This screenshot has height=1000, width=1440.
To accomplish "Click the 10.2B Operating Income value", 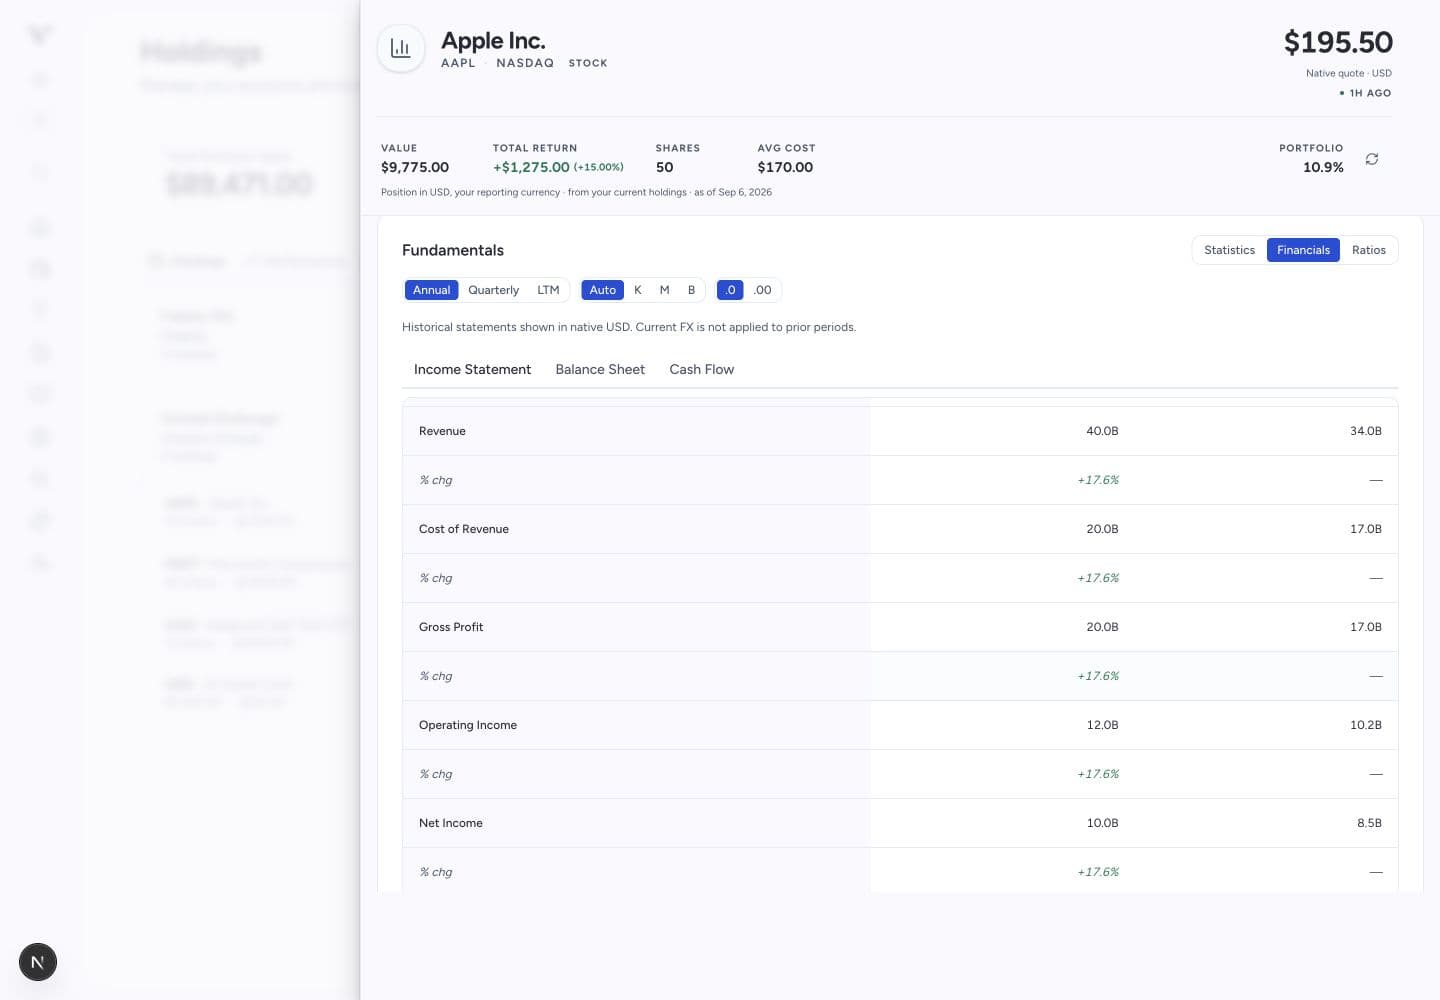I will [1366, 725].
